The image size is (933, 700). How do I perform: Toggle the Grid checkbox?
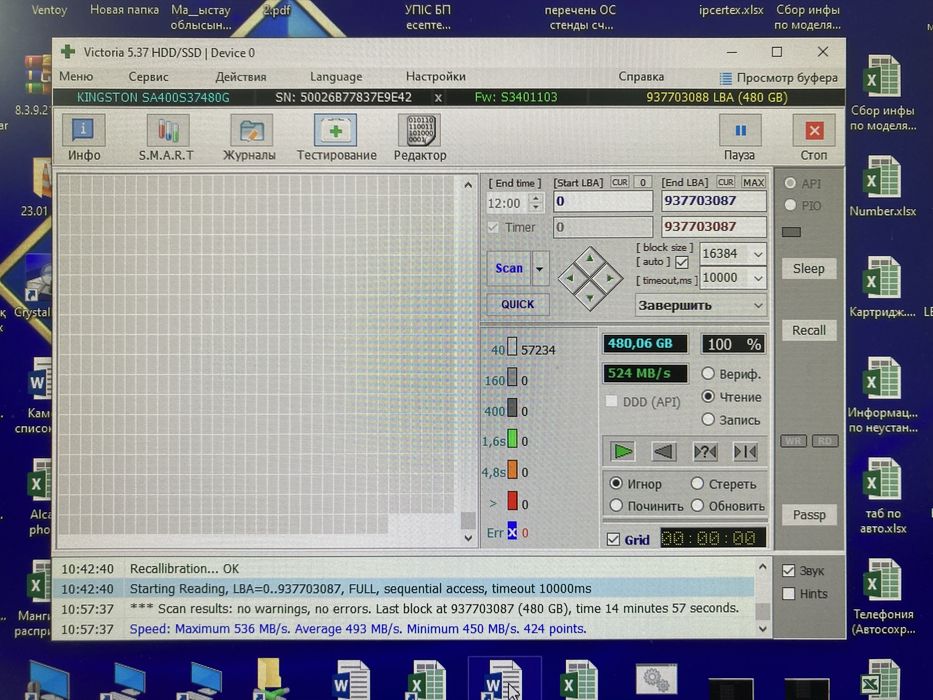pyautogui.click(x=613, y=539)
